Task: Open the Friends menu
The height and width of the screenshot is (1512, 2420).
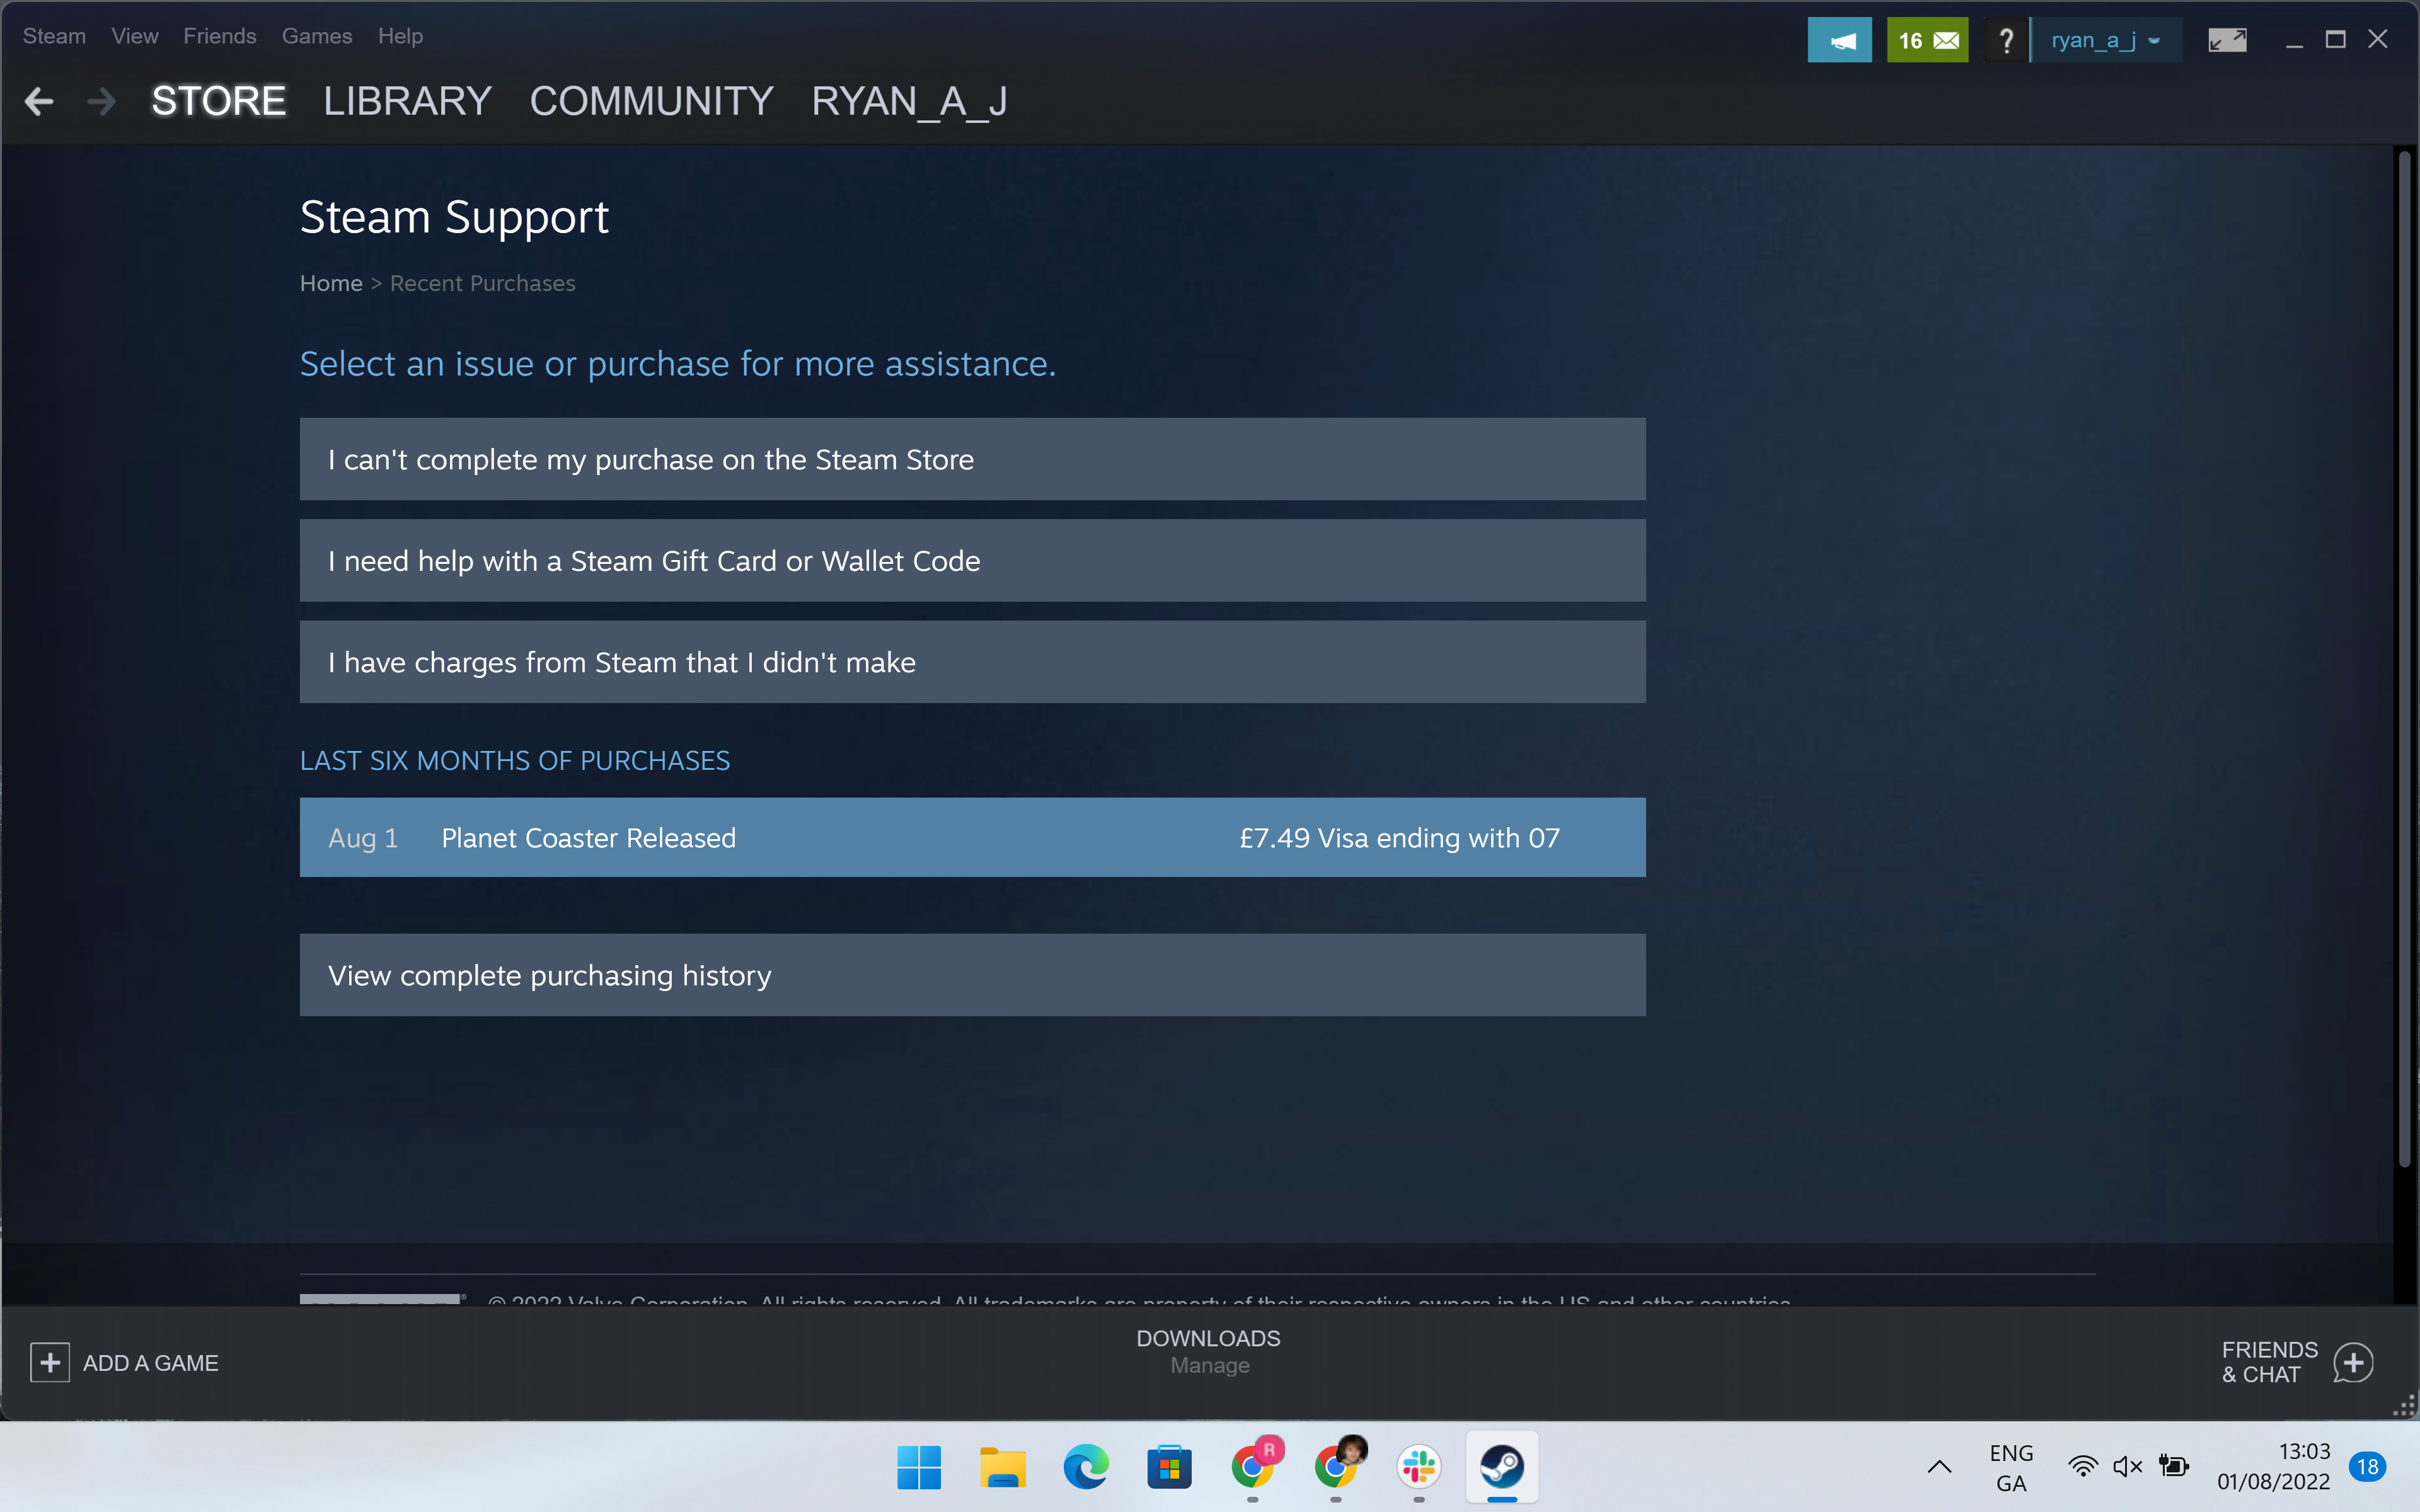Action: 220,36
